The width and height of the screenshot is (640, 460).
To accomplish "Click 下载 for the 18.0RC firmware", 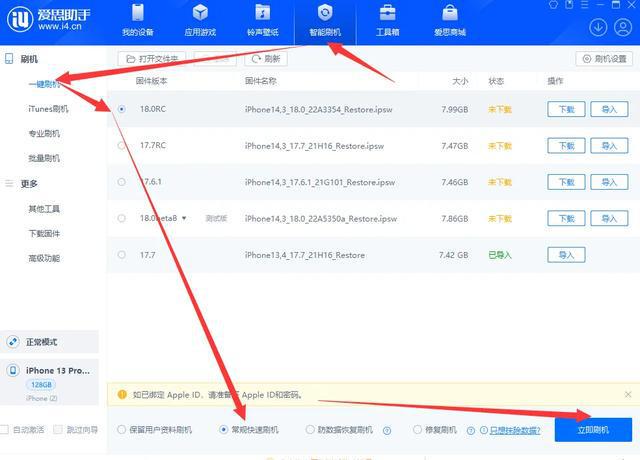I will tap(566, 109).
